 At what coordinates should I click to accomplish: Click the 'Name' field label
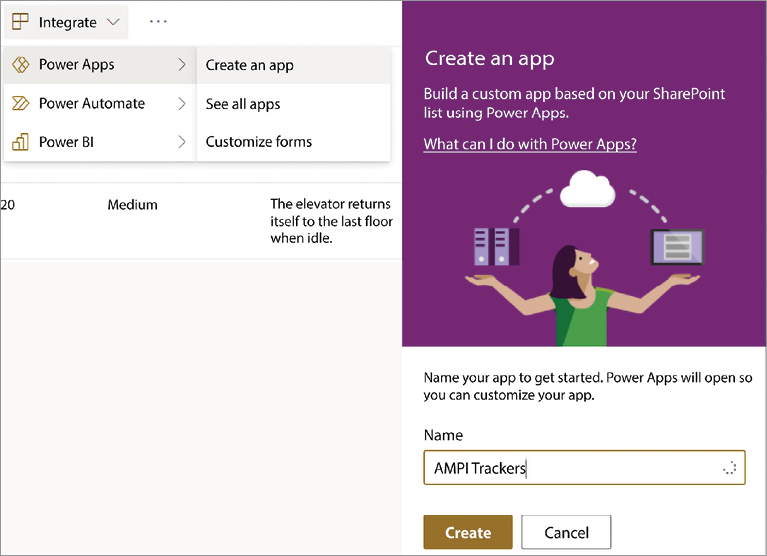443,435
